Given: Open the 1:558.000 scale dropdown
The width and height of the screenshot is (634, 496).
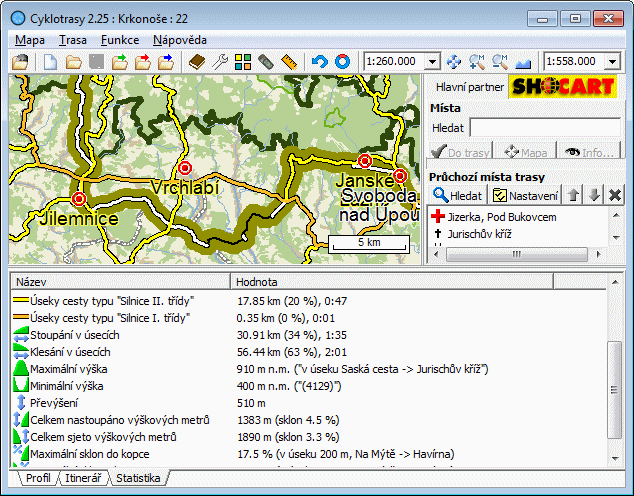Looking at the screenshot, I should pos(613,62).
